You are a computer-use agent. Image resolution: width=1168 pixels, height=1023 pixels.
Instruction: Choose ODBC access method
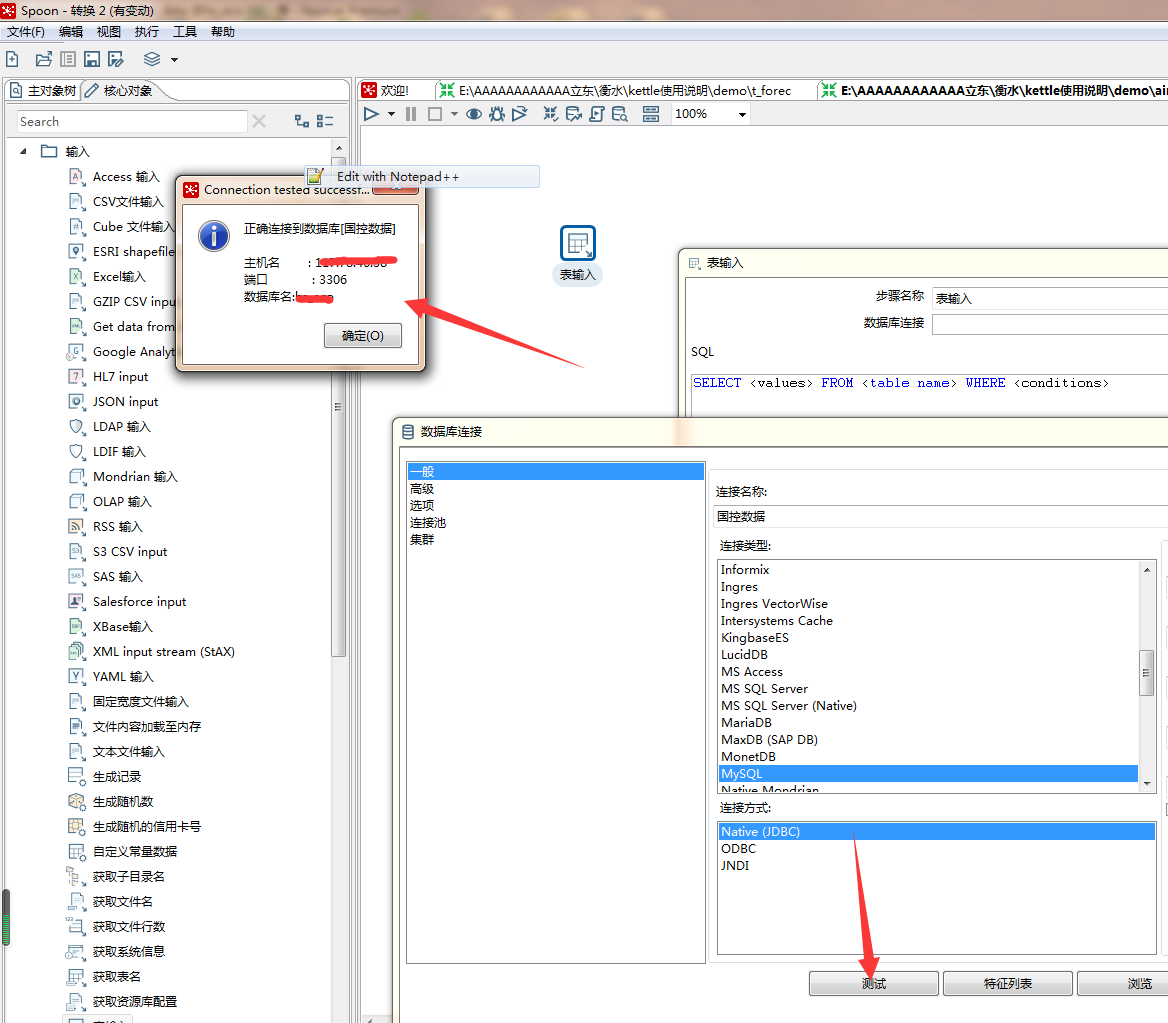click(738, 849)
